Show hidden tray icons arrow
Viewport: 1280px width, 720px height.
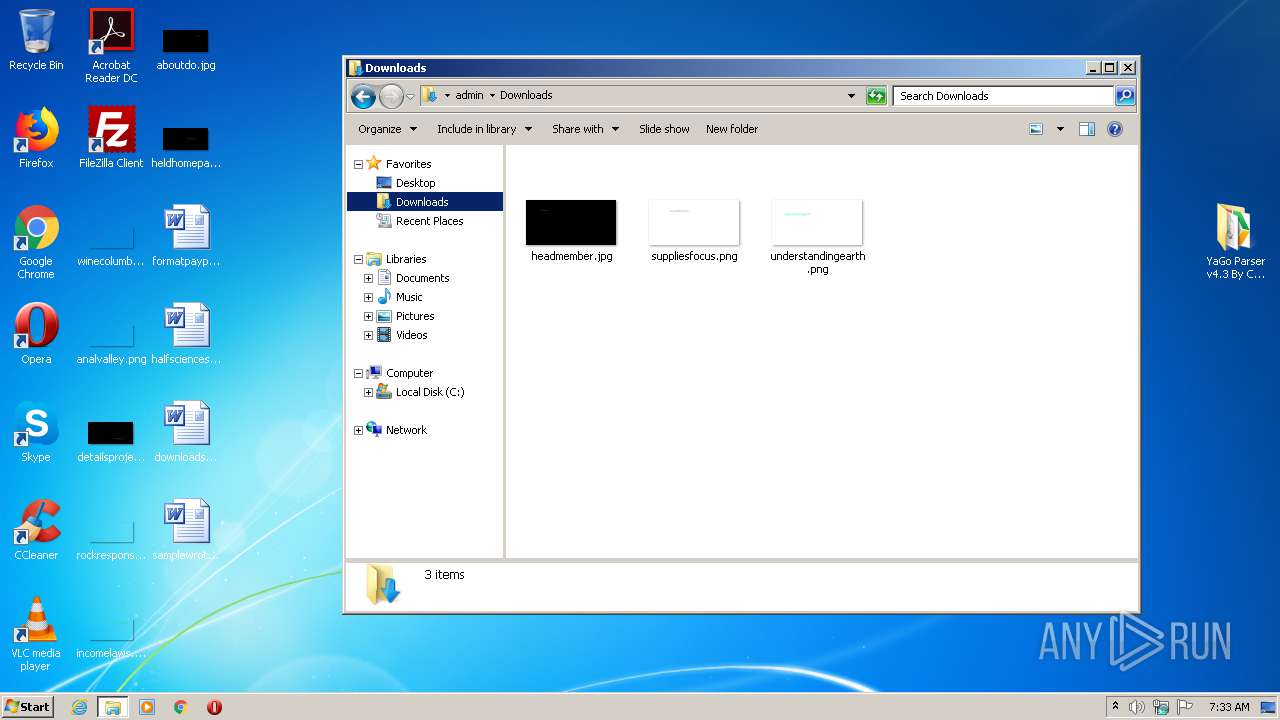[1115, 707]
